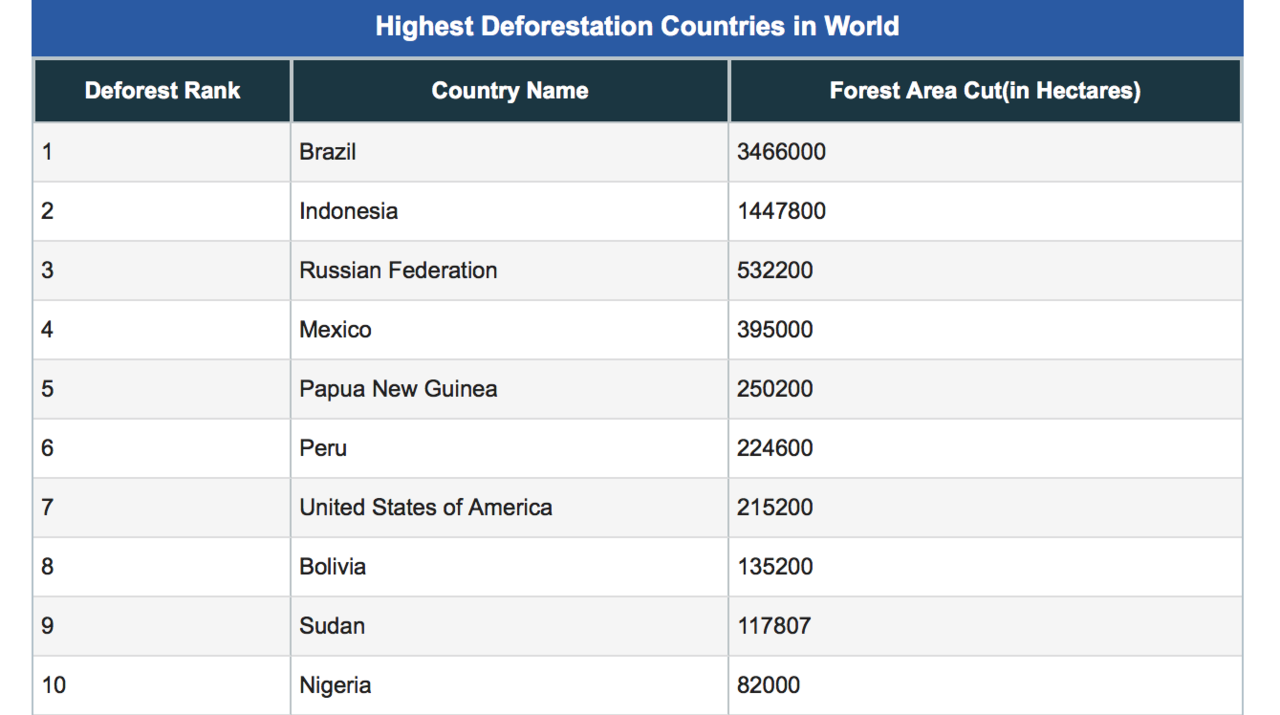Viewport: 1280px width, 715px height.
Task: Click the value 395000 for Mexico
Action: pyautogui.click(x=775, y=330)
